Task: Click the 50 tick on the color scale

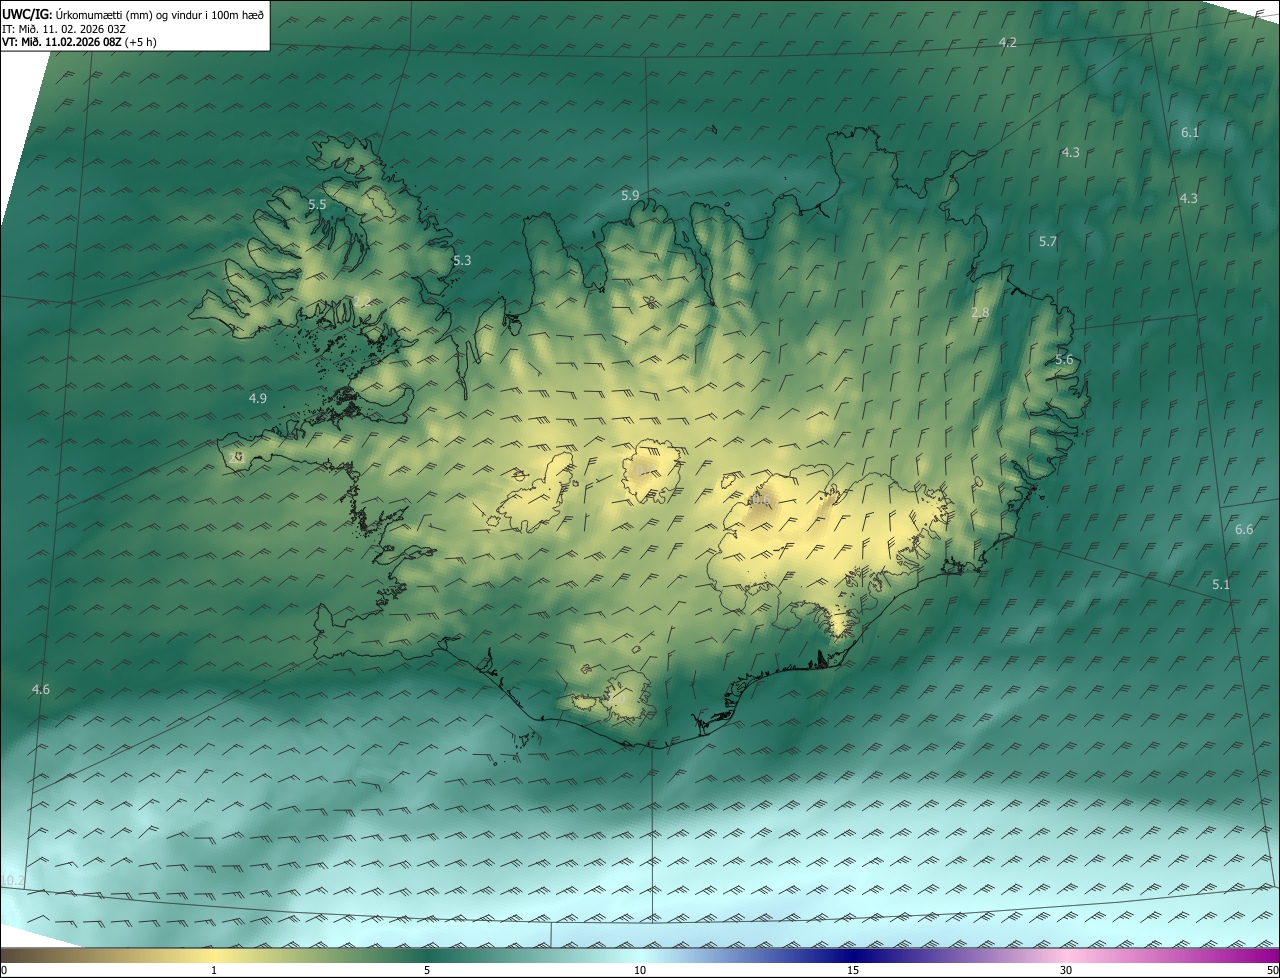Action: (1272, 970)
